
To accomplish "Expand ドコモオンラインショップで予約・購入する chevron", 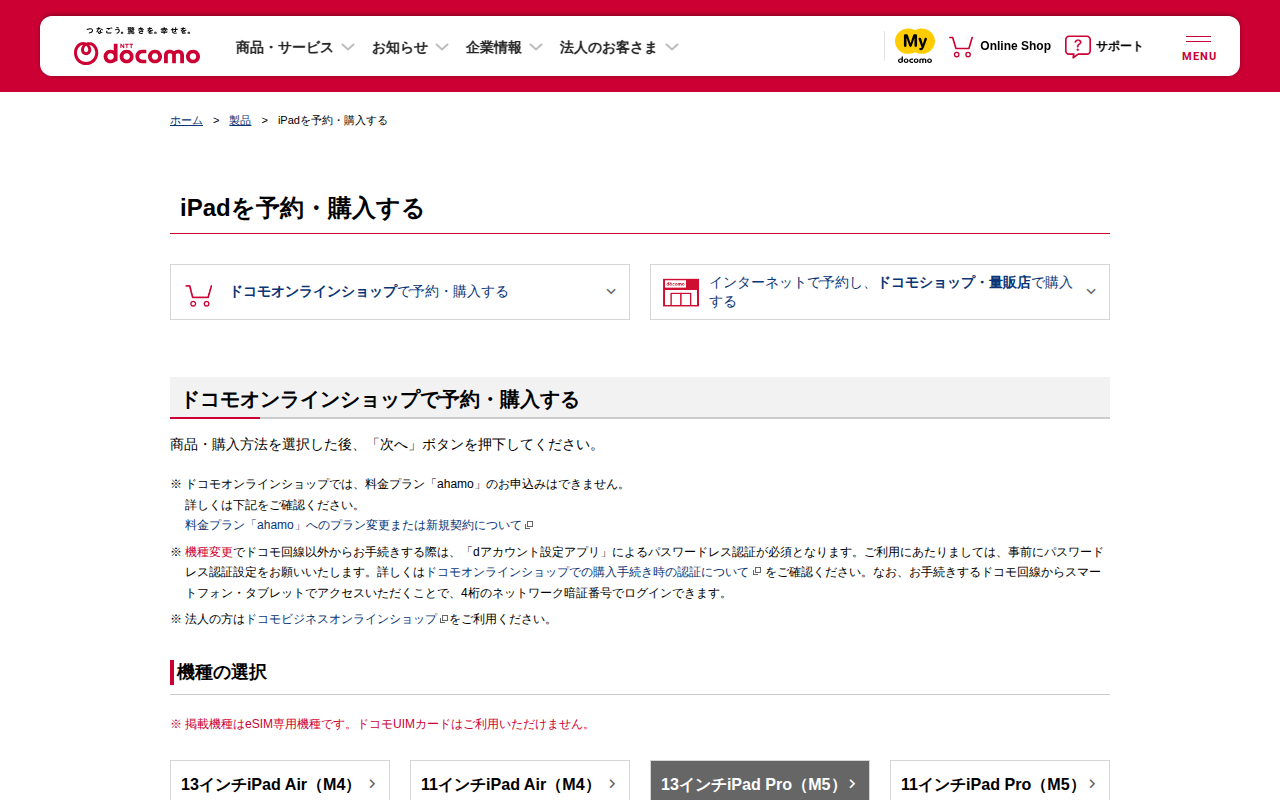I will (x=611, y=292).
